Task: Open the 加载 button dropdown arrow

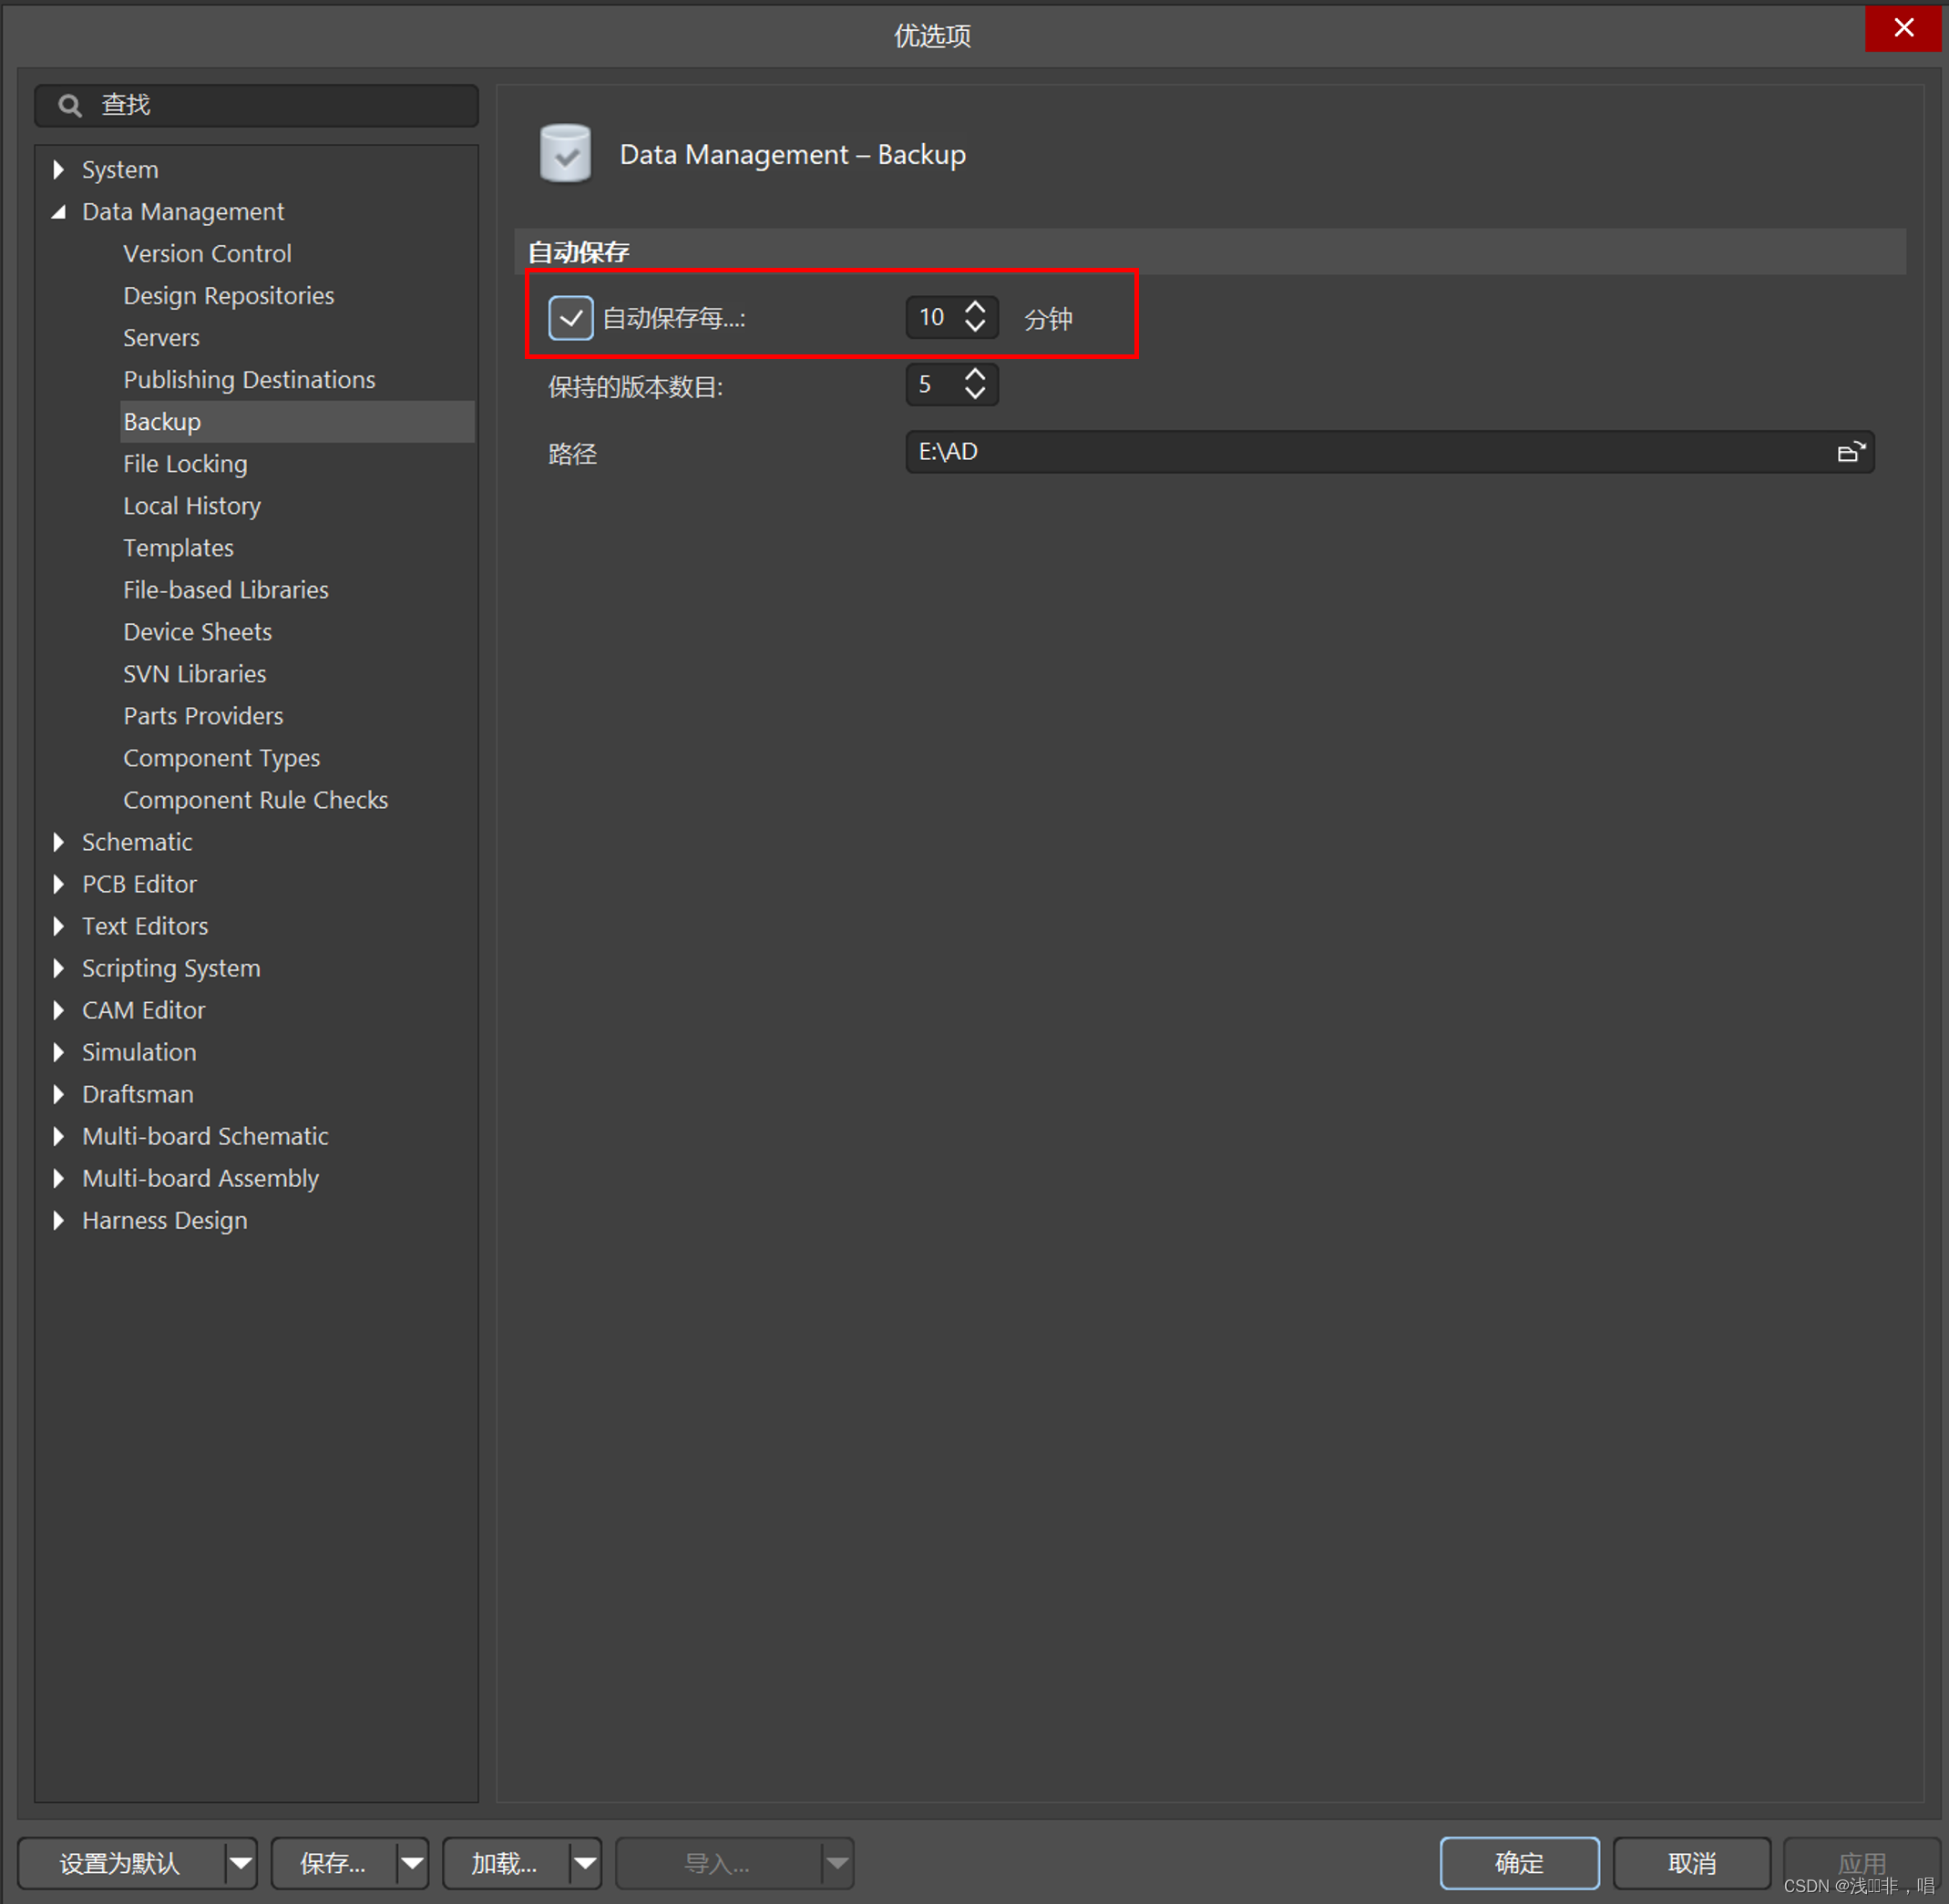Action: [585, 1863]
